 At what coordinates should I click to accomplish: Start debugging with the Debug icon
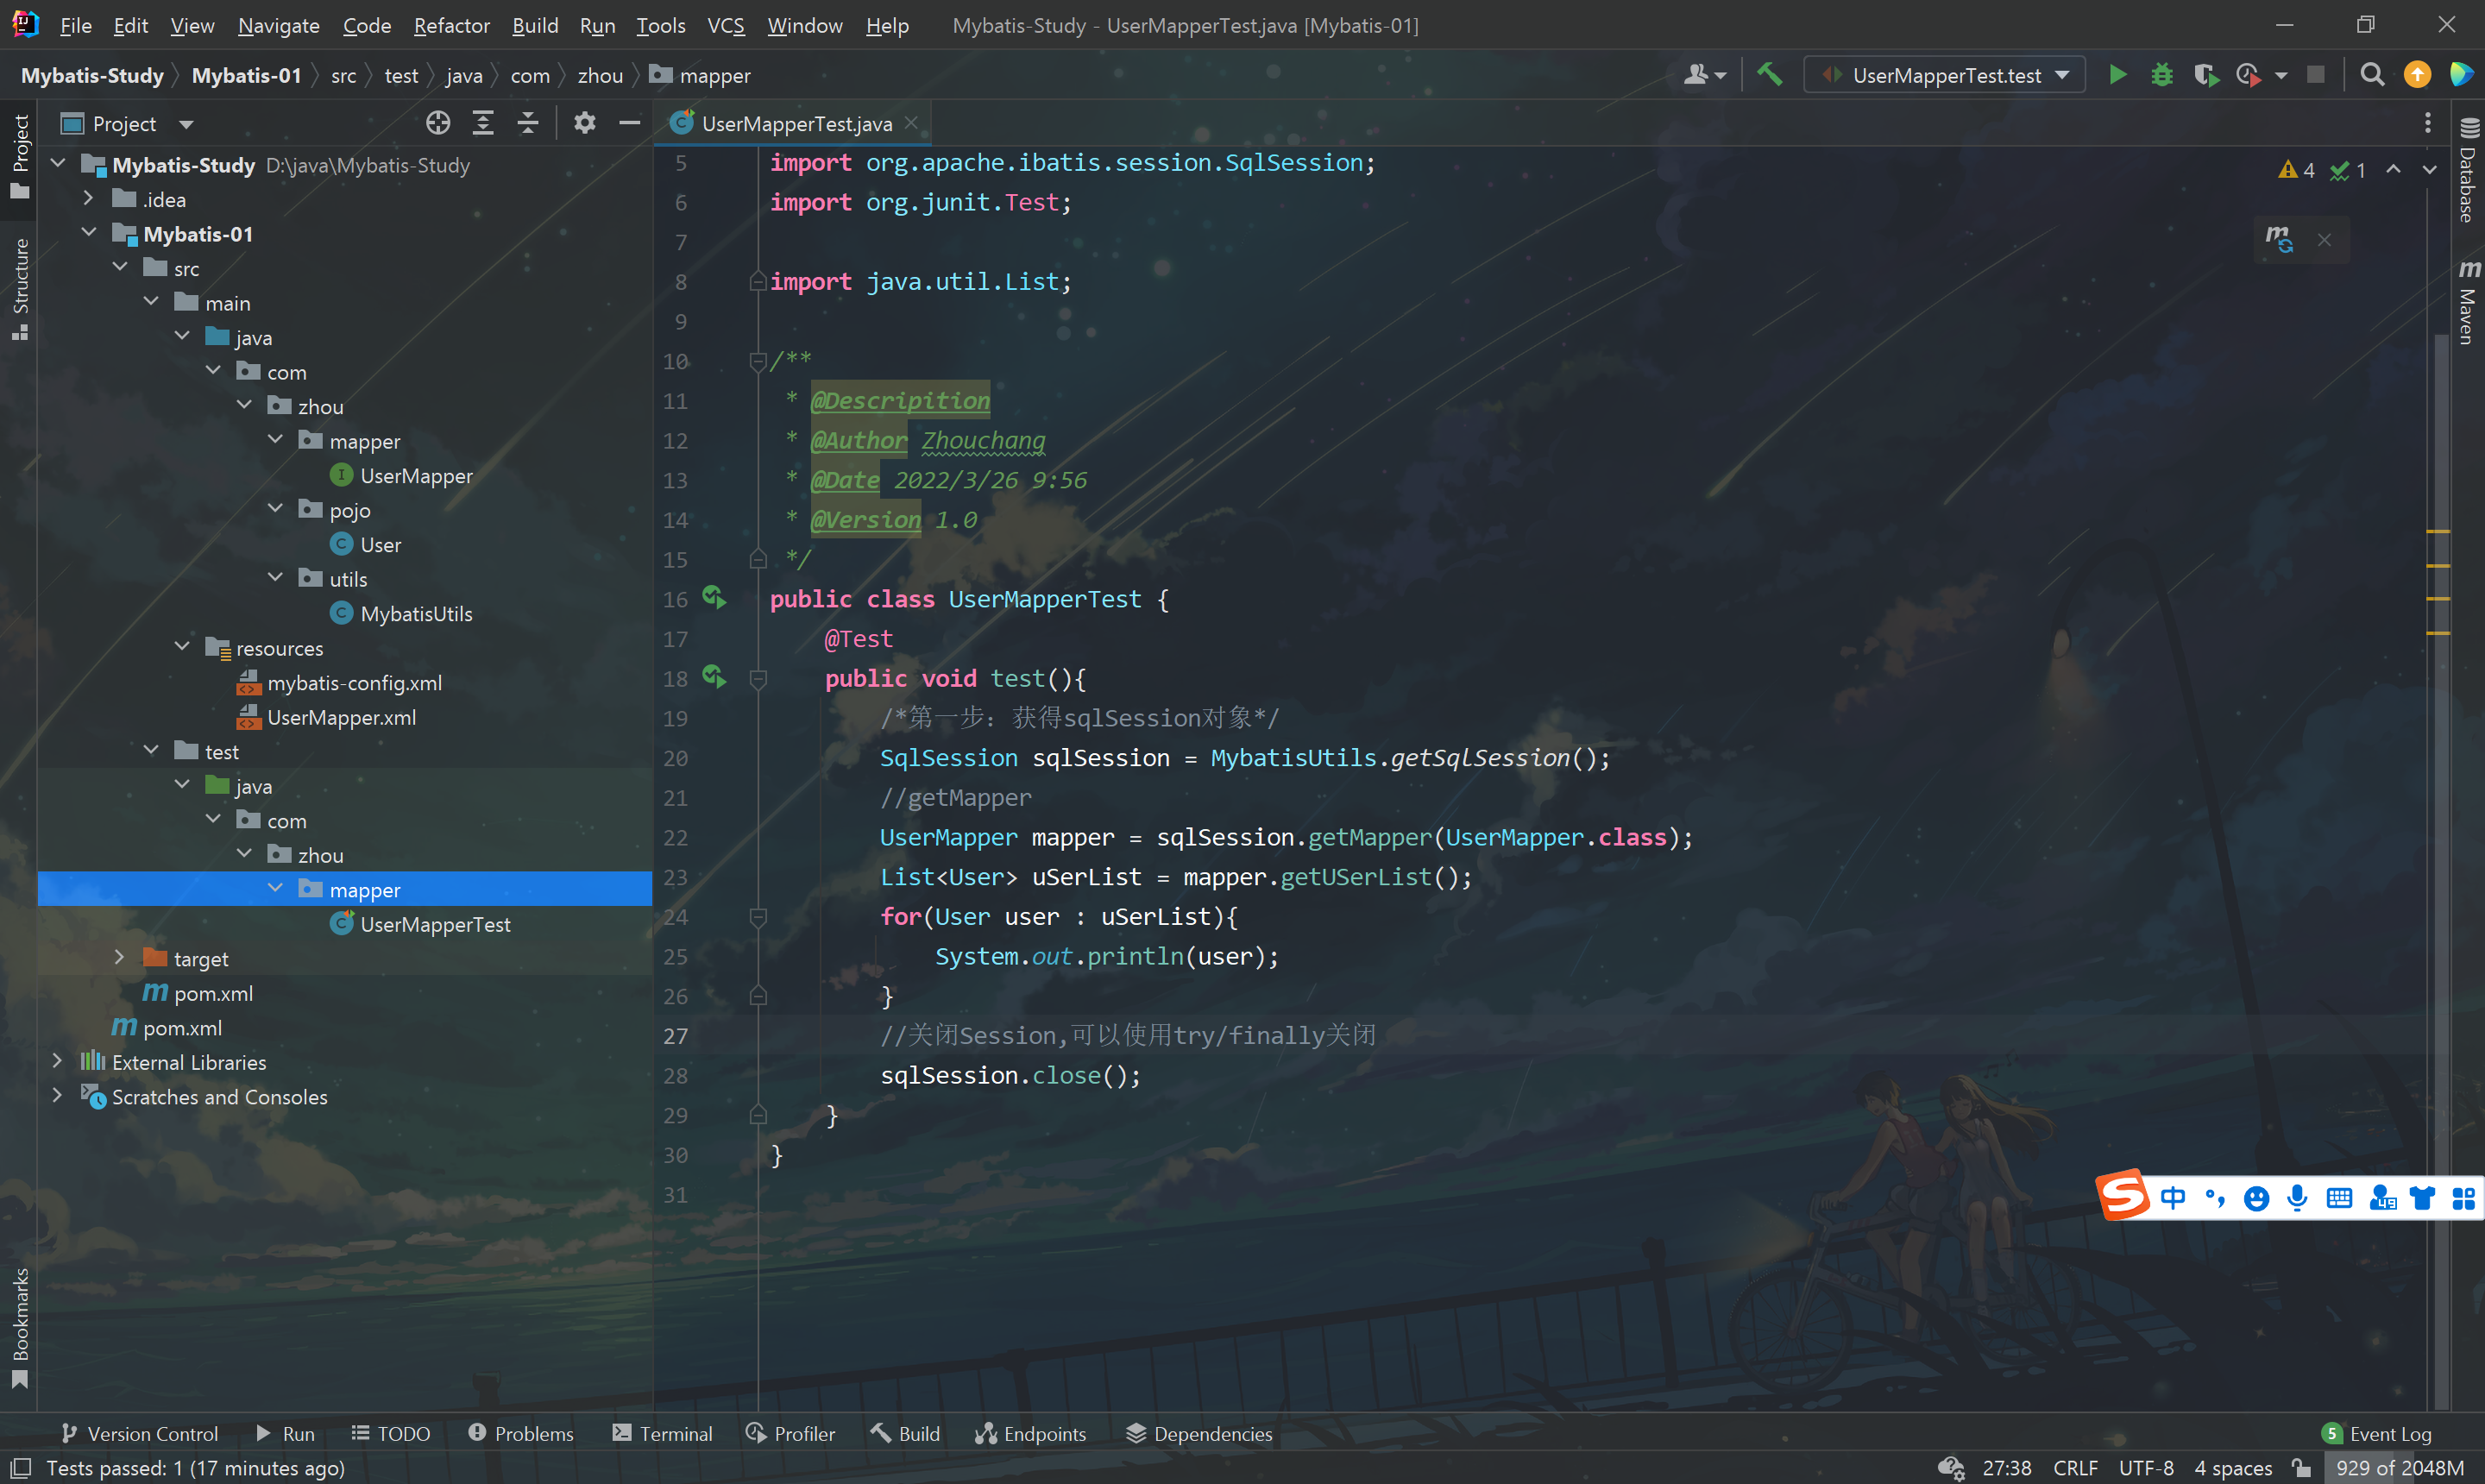click(2162, 74)
